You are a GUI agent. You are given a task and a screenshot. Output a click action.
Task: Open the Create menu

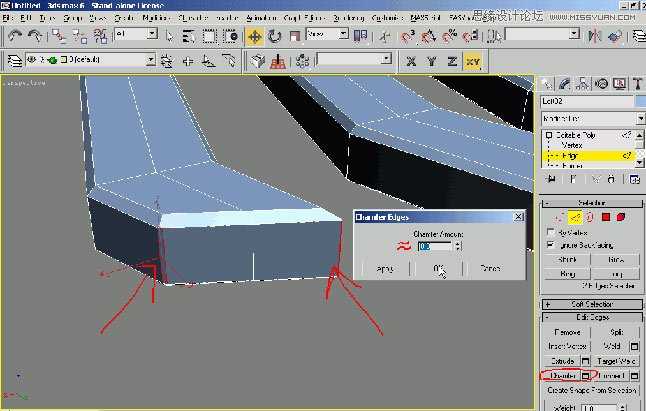[124, 18]
